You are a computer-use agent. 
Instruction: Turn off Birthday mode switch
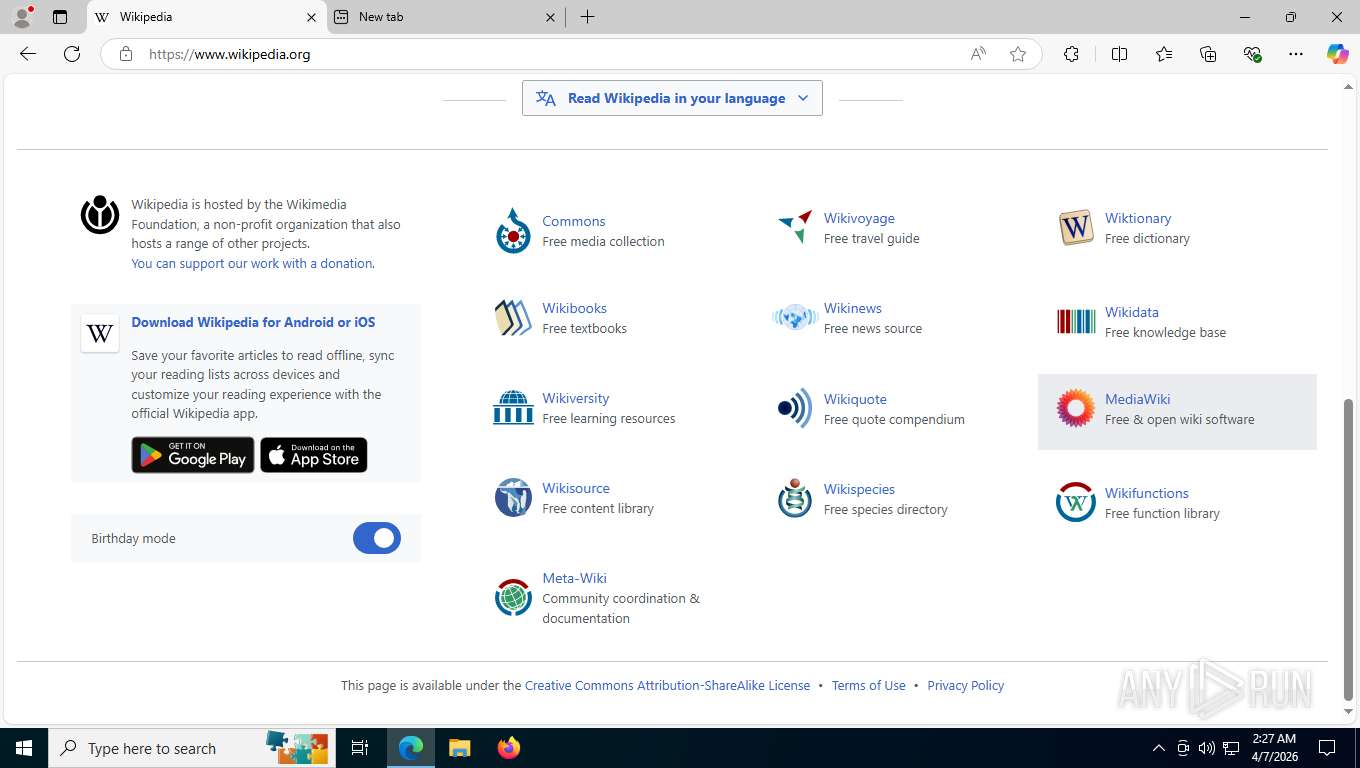point(377,538)
